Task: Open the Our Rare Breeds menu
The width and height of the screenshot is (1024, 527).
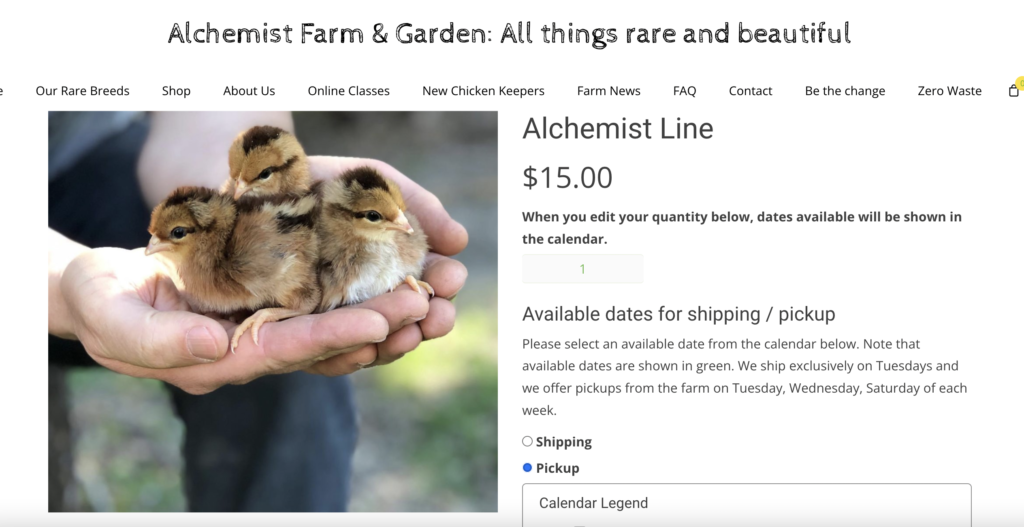Action: click(82, 91)
